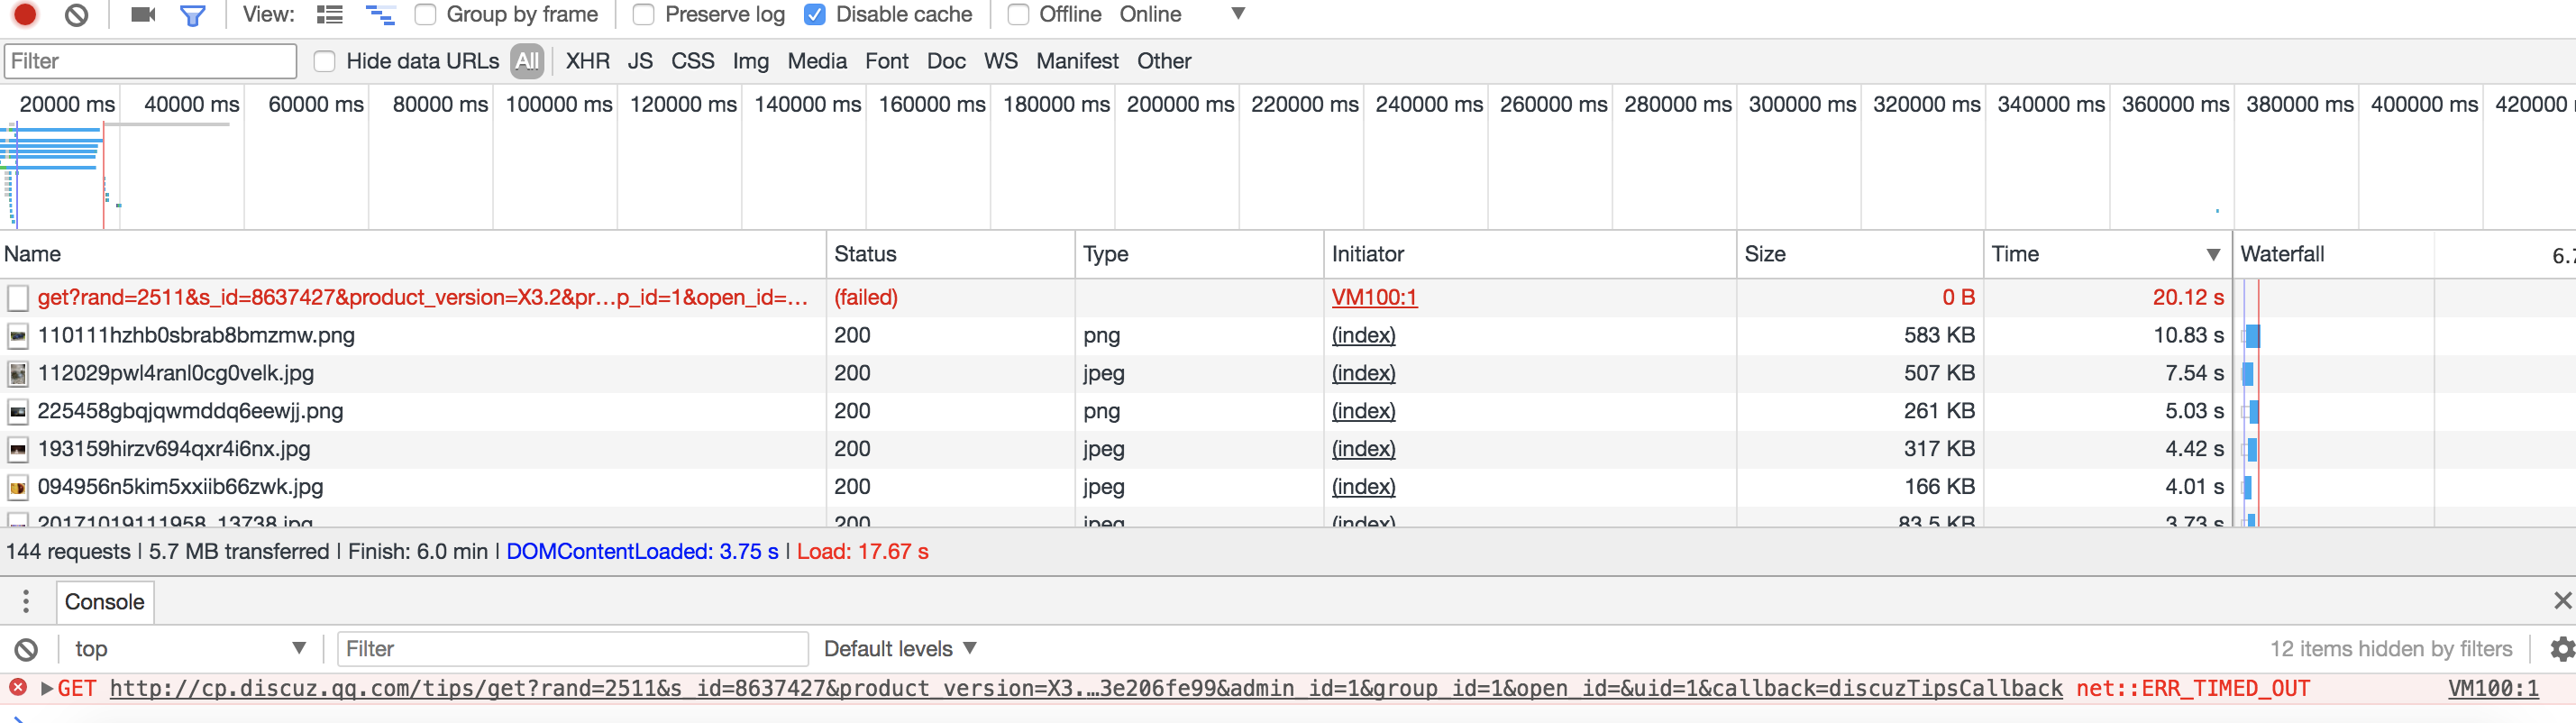This screenshot has height=723, width=2576.
Task: Enable the Preserve log checkbox
Action: coord(644,14)
